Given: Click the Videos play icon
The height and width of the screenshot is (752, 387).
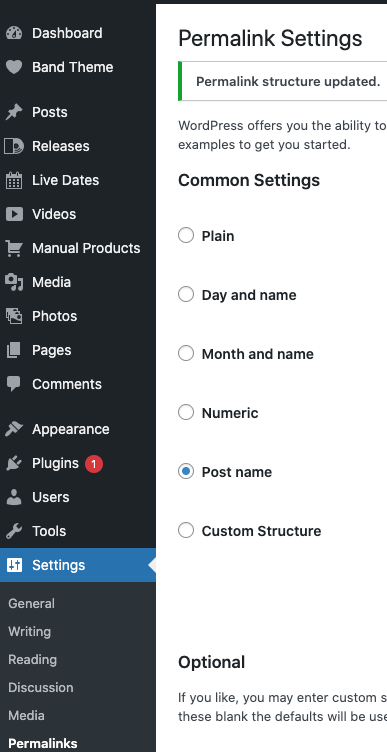Looking at the screenshot, I should tap(14, 214).
